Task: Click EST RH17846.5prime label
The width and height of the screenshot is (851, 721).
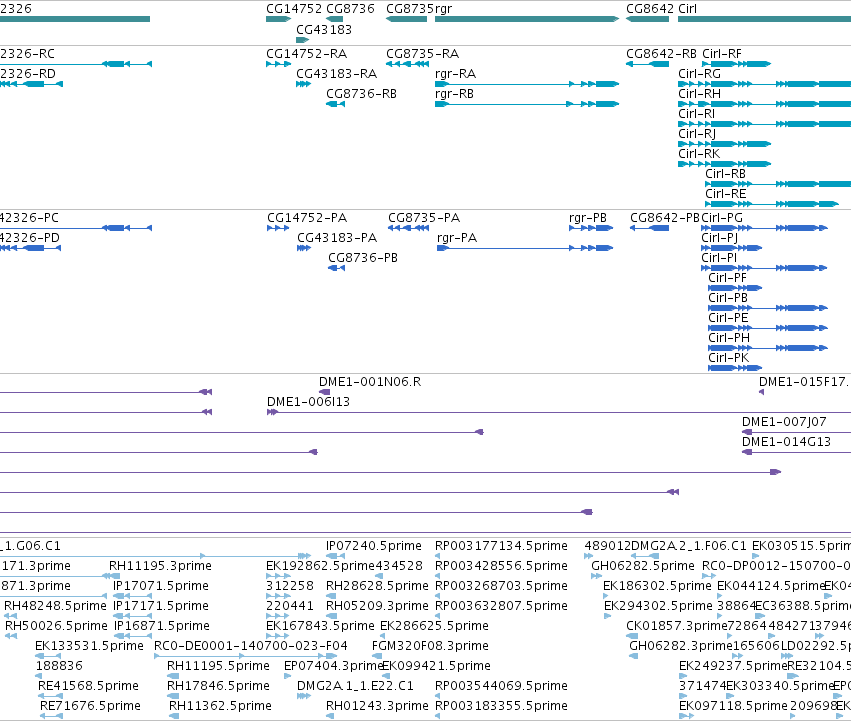Action: coord(218,686)
